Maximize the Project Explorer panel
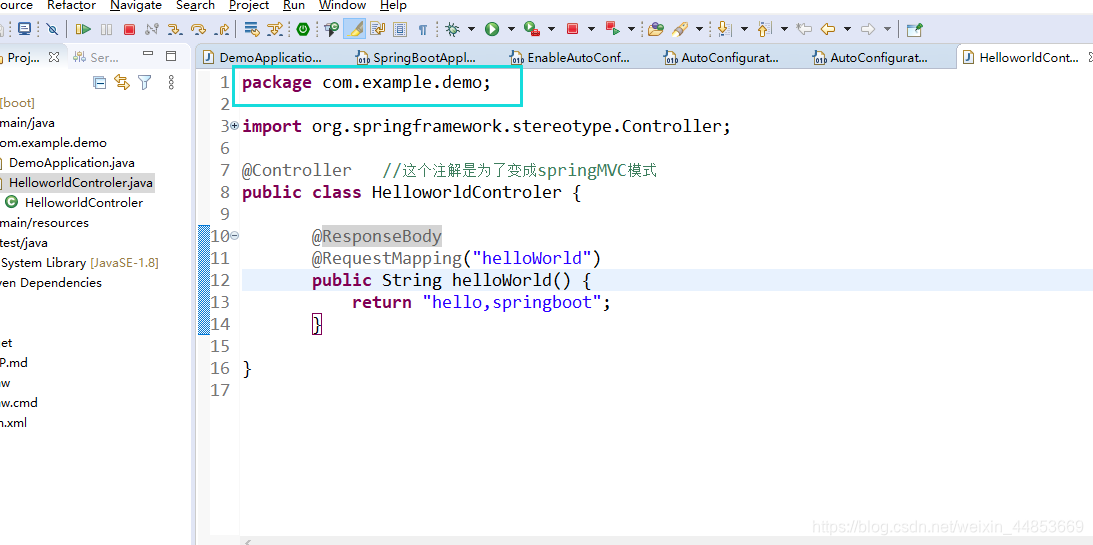 (171, 56)
